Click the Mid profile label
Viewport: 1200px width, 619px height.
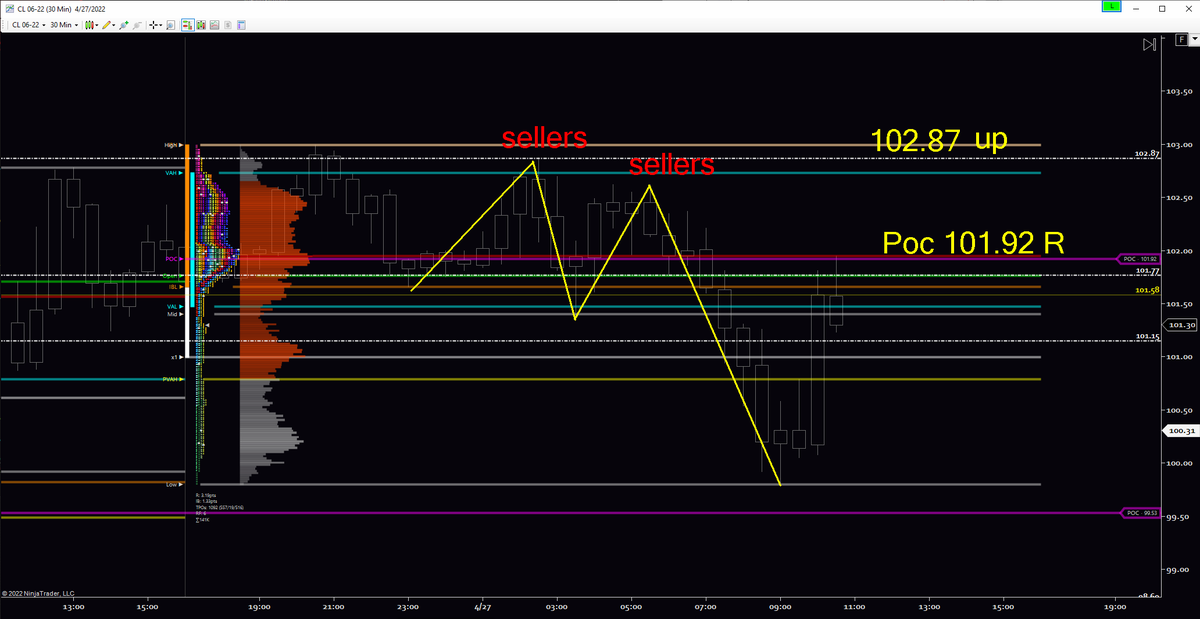click(x=174, y=314)
